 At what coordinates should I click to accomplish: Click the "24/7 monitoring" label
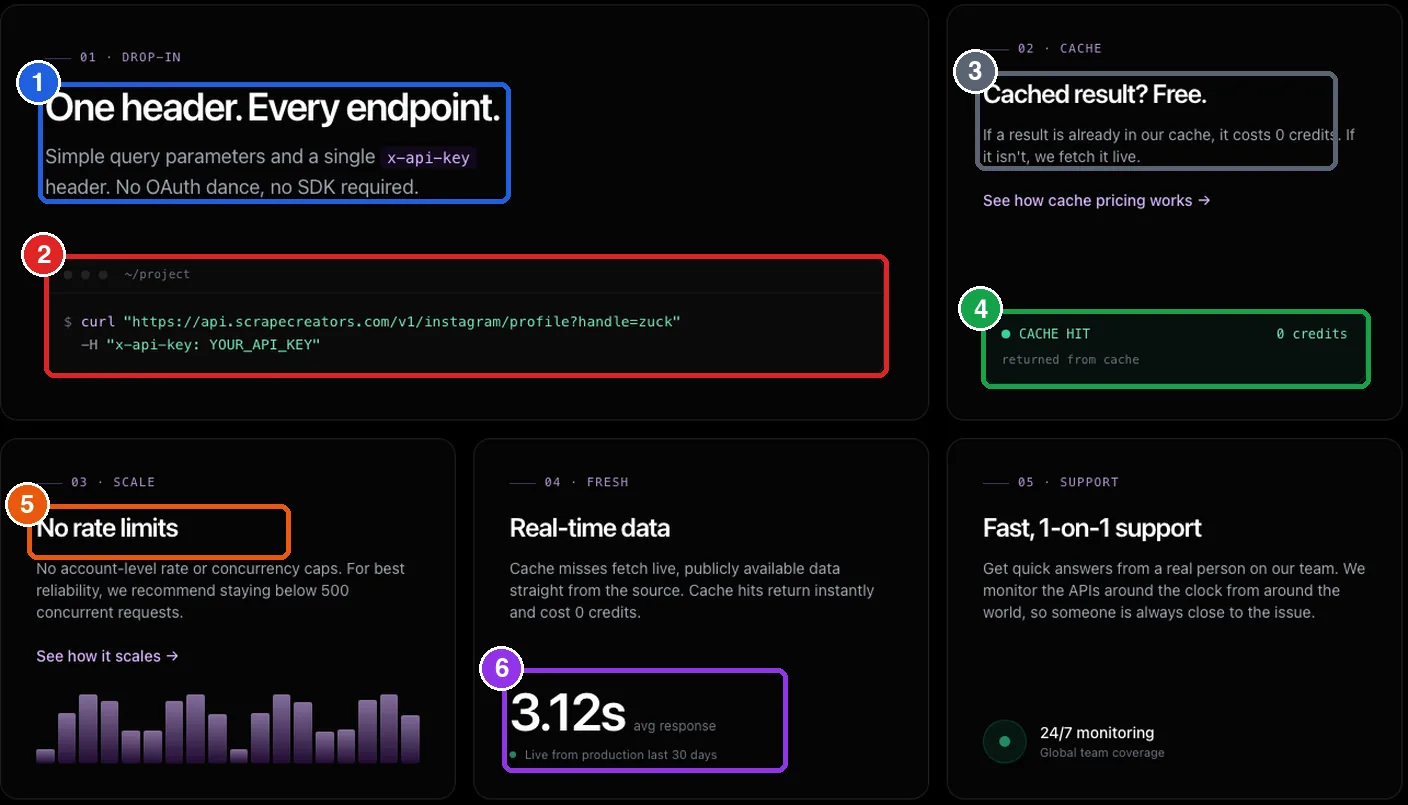1097,733
